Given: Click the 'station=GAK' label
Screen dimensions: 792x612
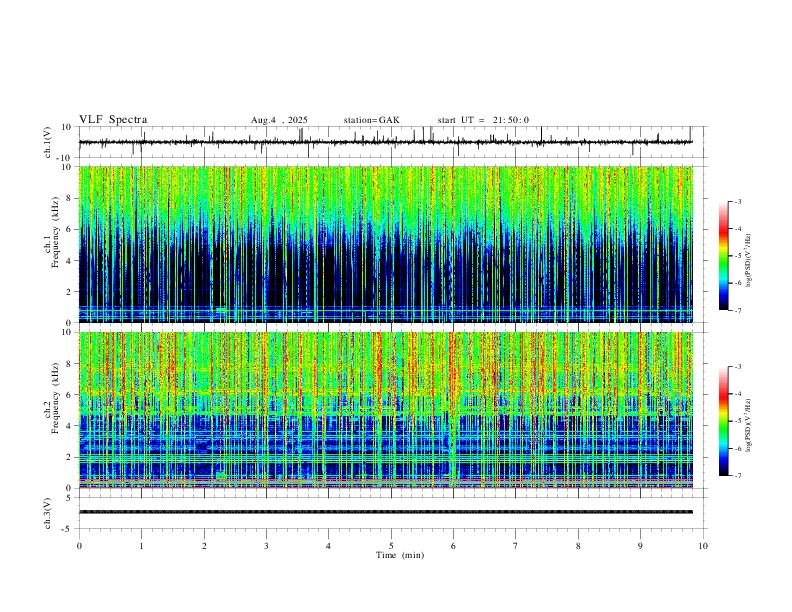Looking at the screenshot, I should pos(372,120).
